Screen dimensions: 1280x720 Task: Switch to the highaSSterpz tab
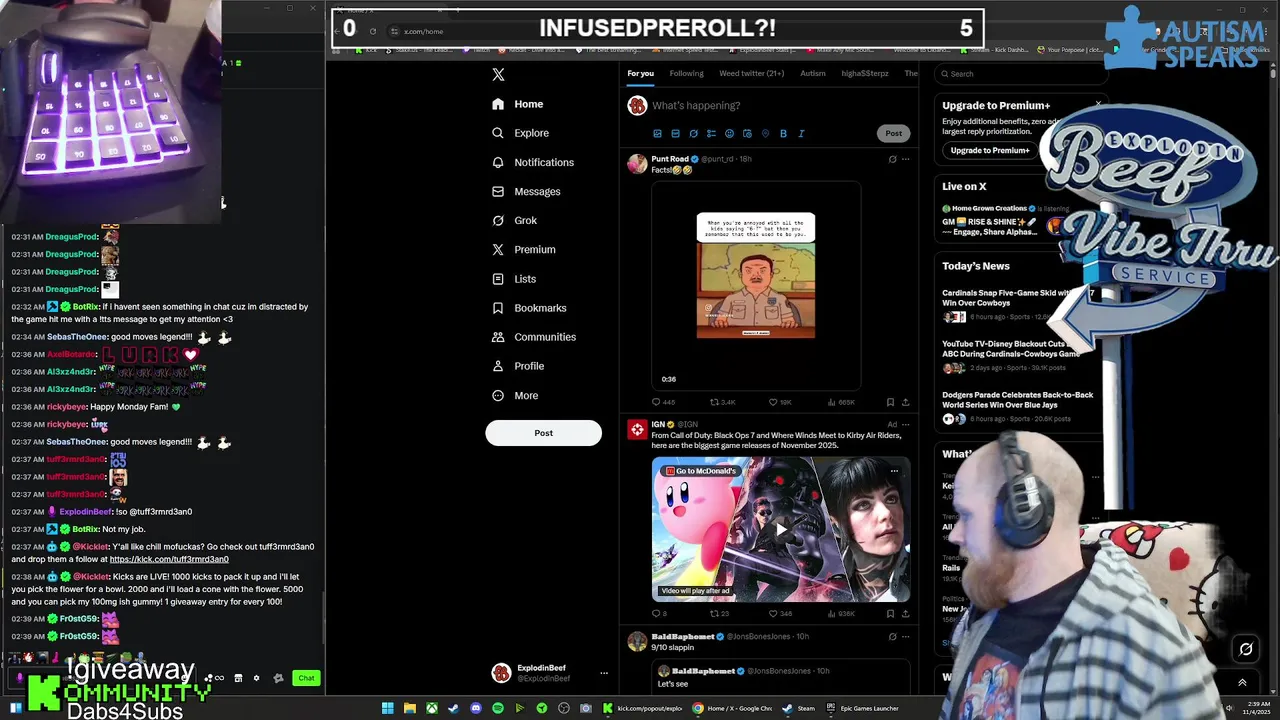pos(865,73)
